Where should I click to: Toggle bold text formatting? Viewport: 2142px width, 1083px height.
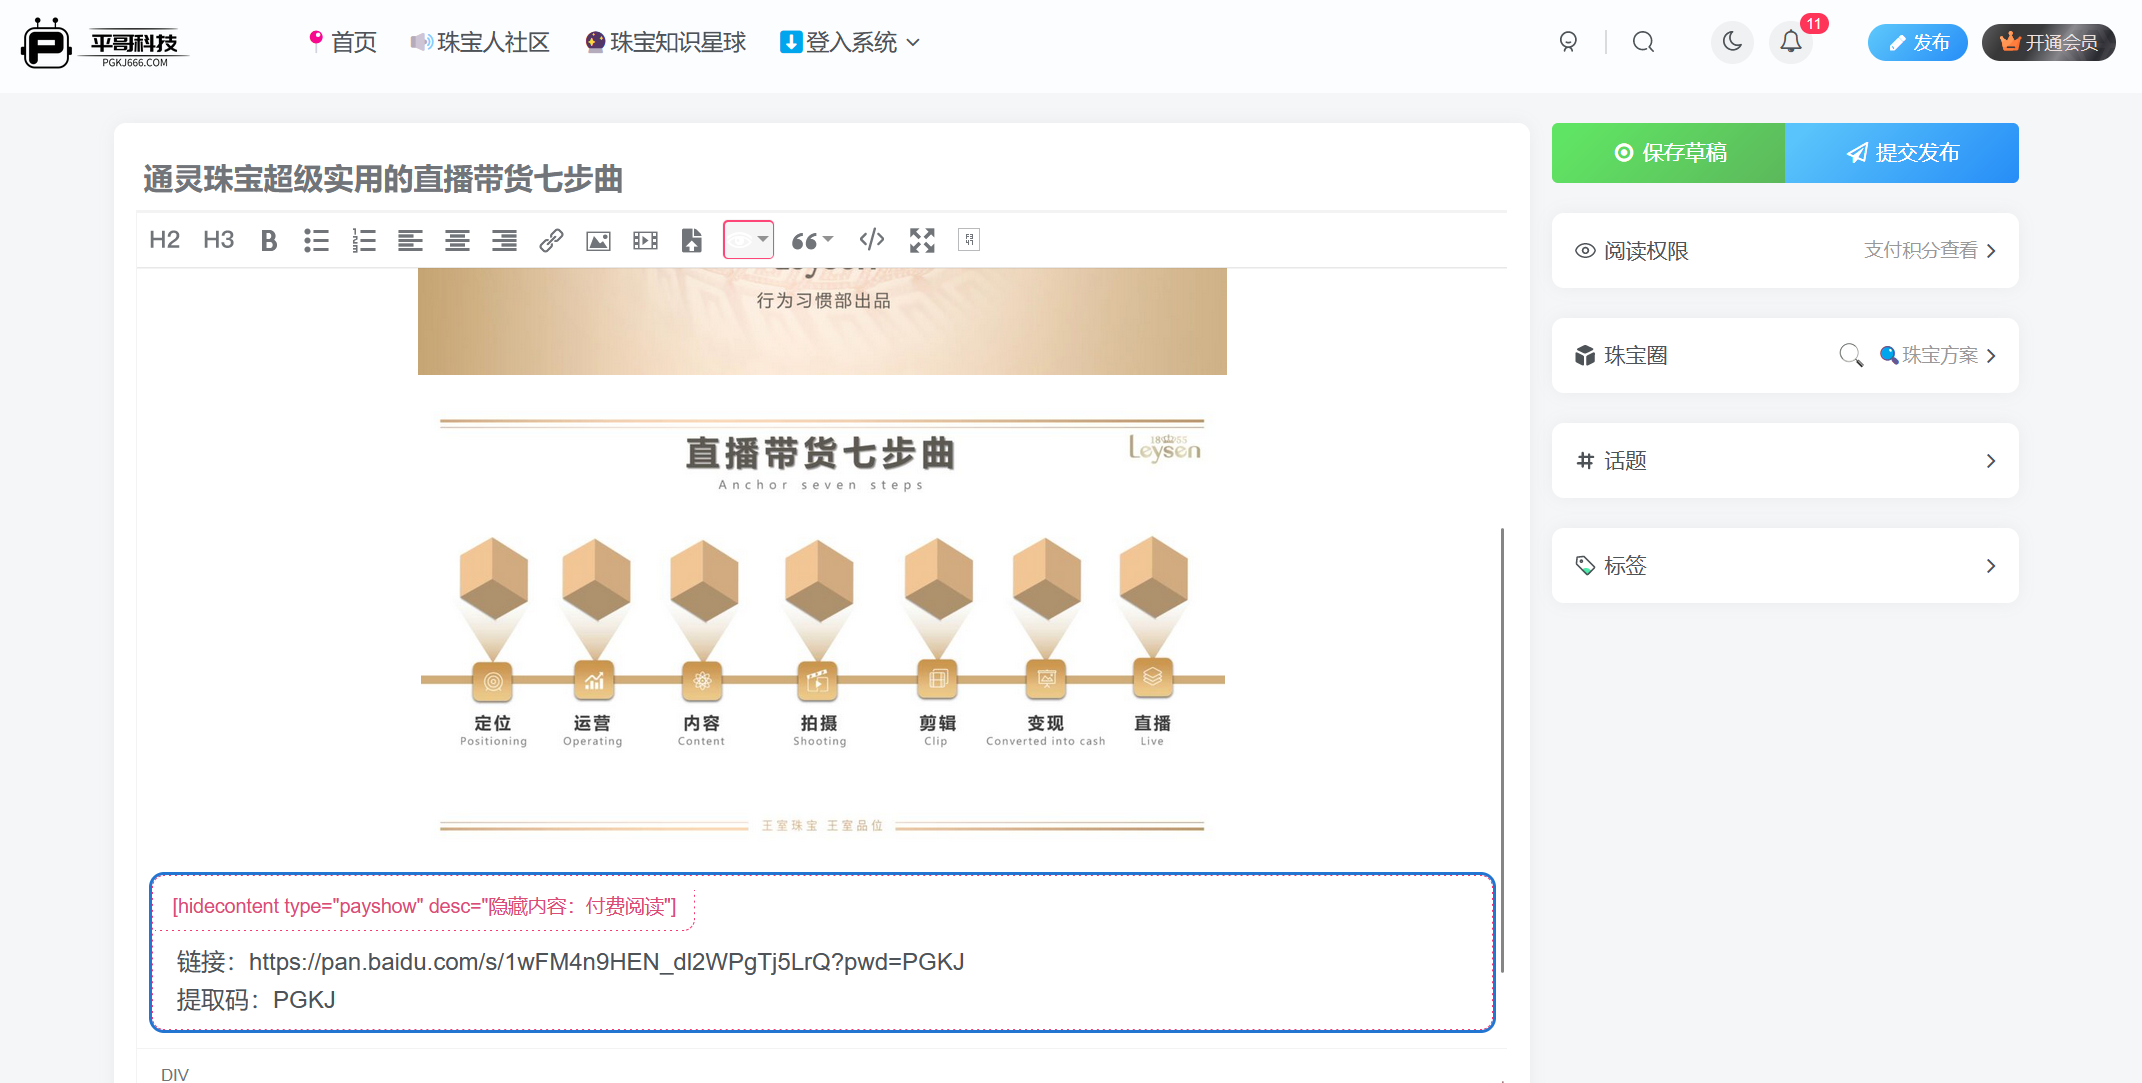(x=268, y=240)
